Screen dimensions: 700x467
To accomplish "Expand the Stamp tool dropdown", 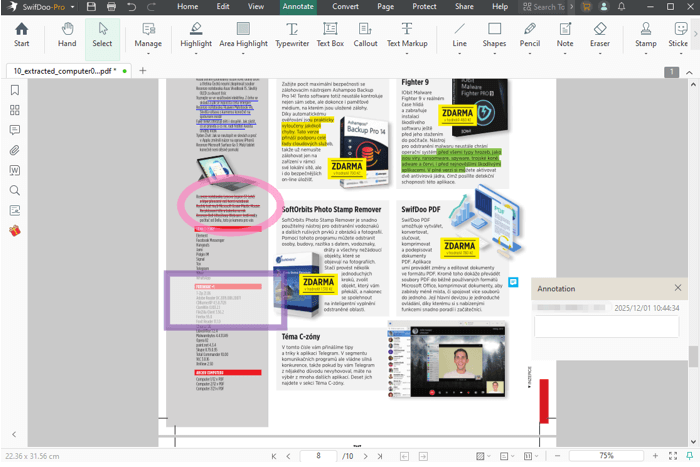I will (646, 54).
